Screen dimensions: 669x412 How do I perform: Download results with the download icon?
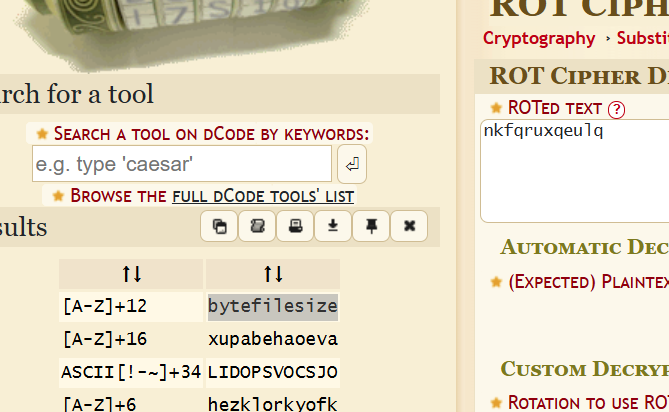pos(333,226)
